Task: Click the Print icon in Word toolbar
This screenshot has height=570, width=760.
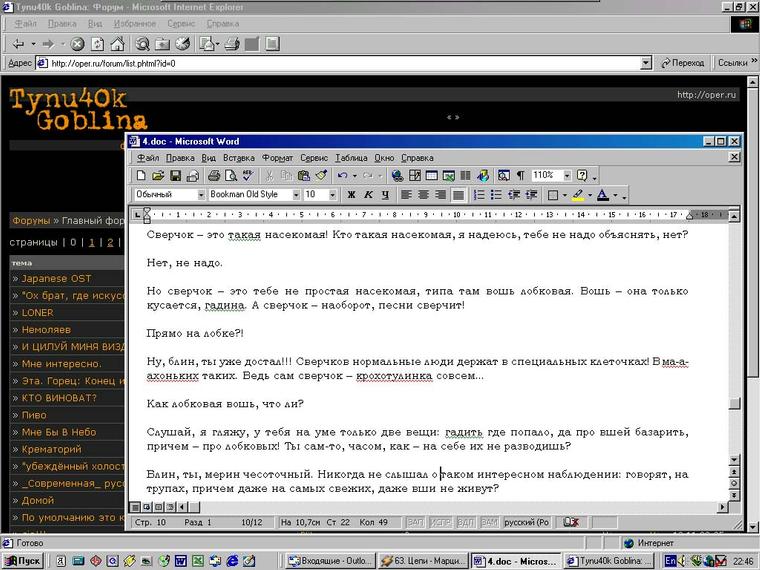Action: pos(213,176)
